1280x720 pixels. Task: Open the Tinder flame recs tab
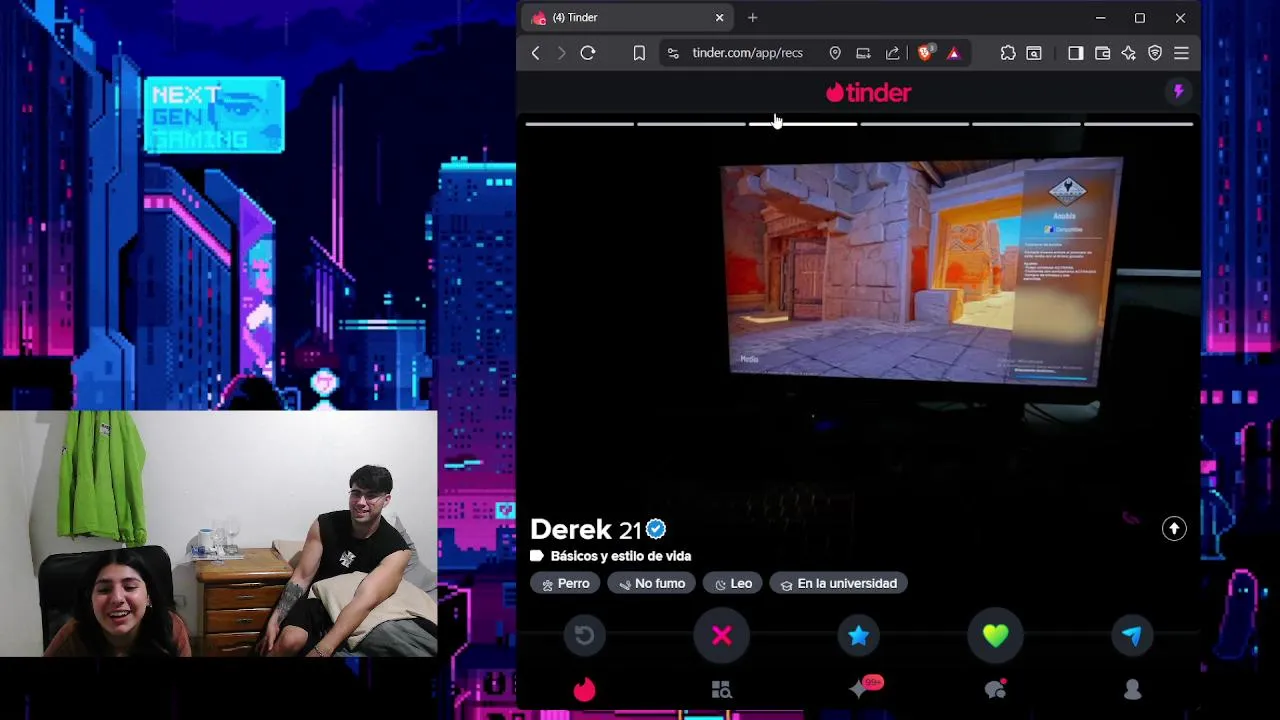click(x=584, y=689)
